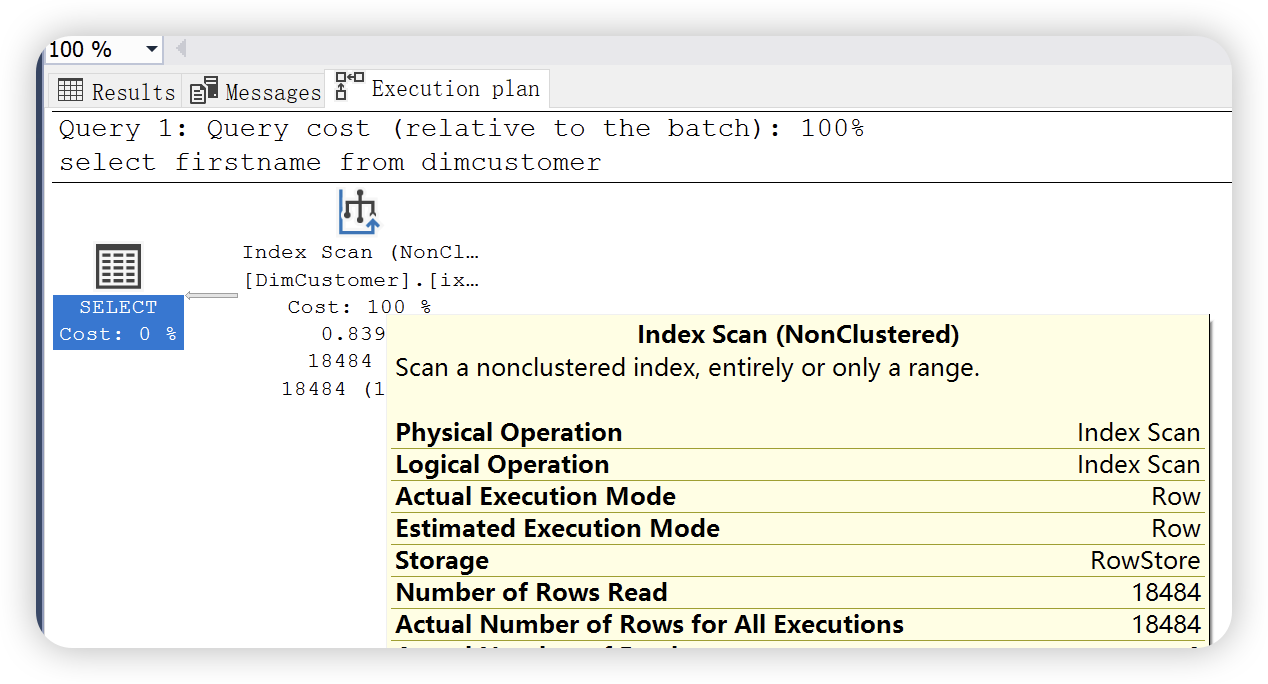Click the select firstname from dimcustomer text
This screenshot has width=1268, height=684.
click(x=330, y=163)
